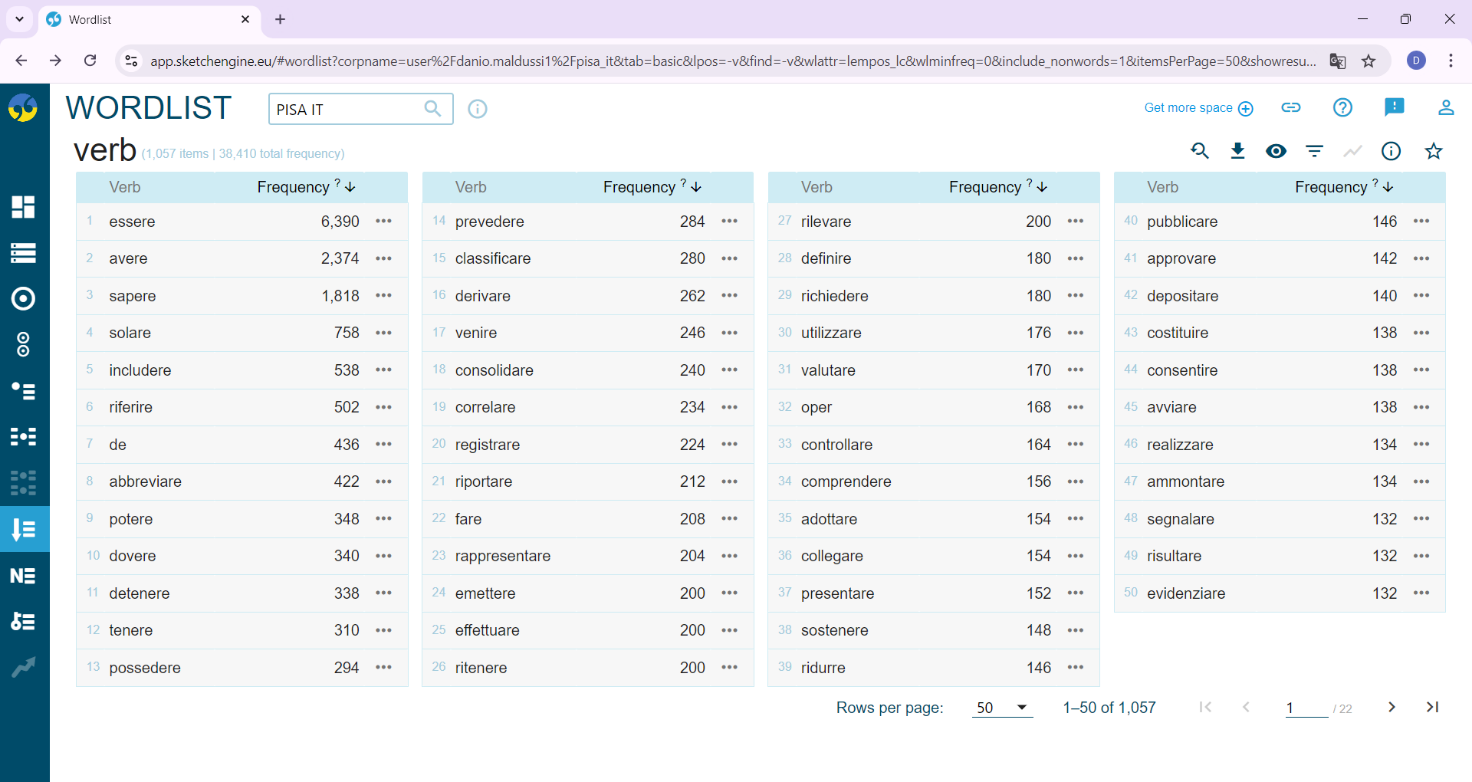Sort first column by Frequency arrow
This screenshot has width=1472, height=782.
351,187
